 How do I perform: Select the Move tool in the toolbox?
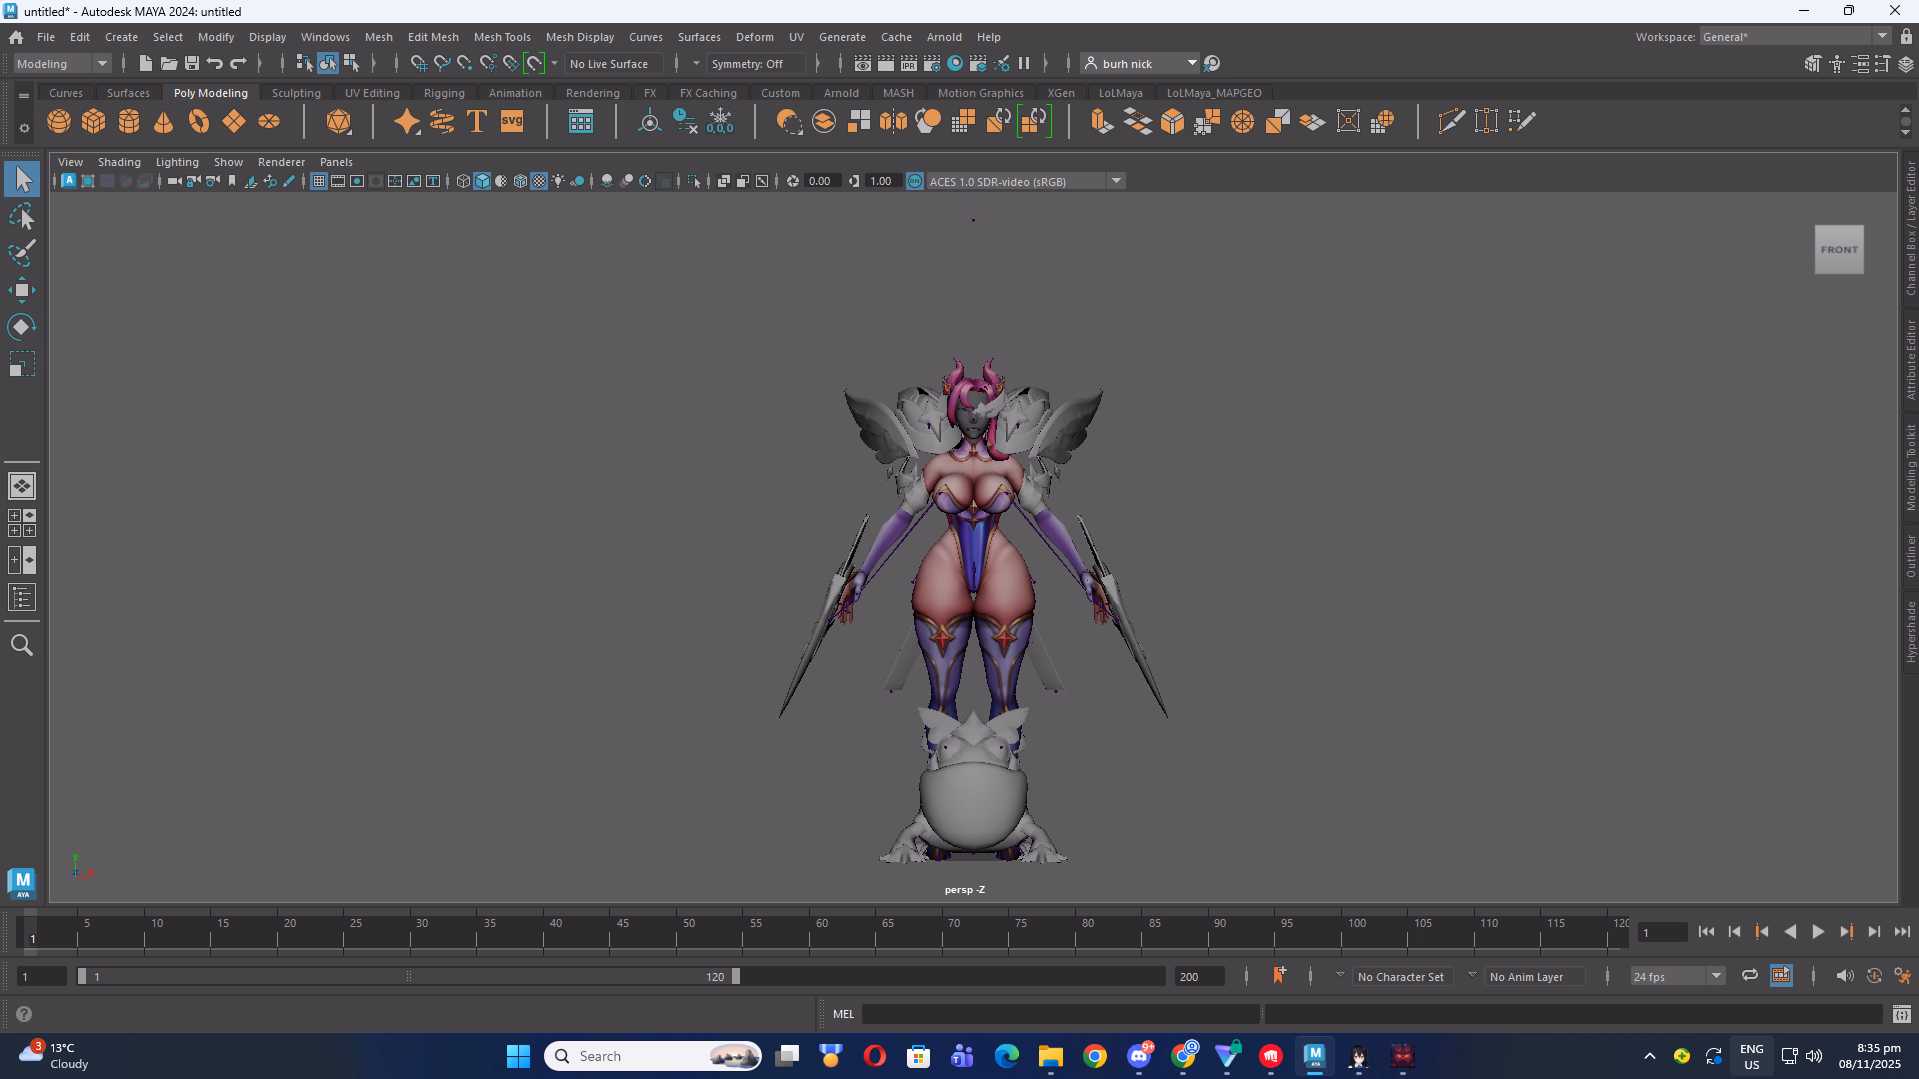tap(21, 291)
